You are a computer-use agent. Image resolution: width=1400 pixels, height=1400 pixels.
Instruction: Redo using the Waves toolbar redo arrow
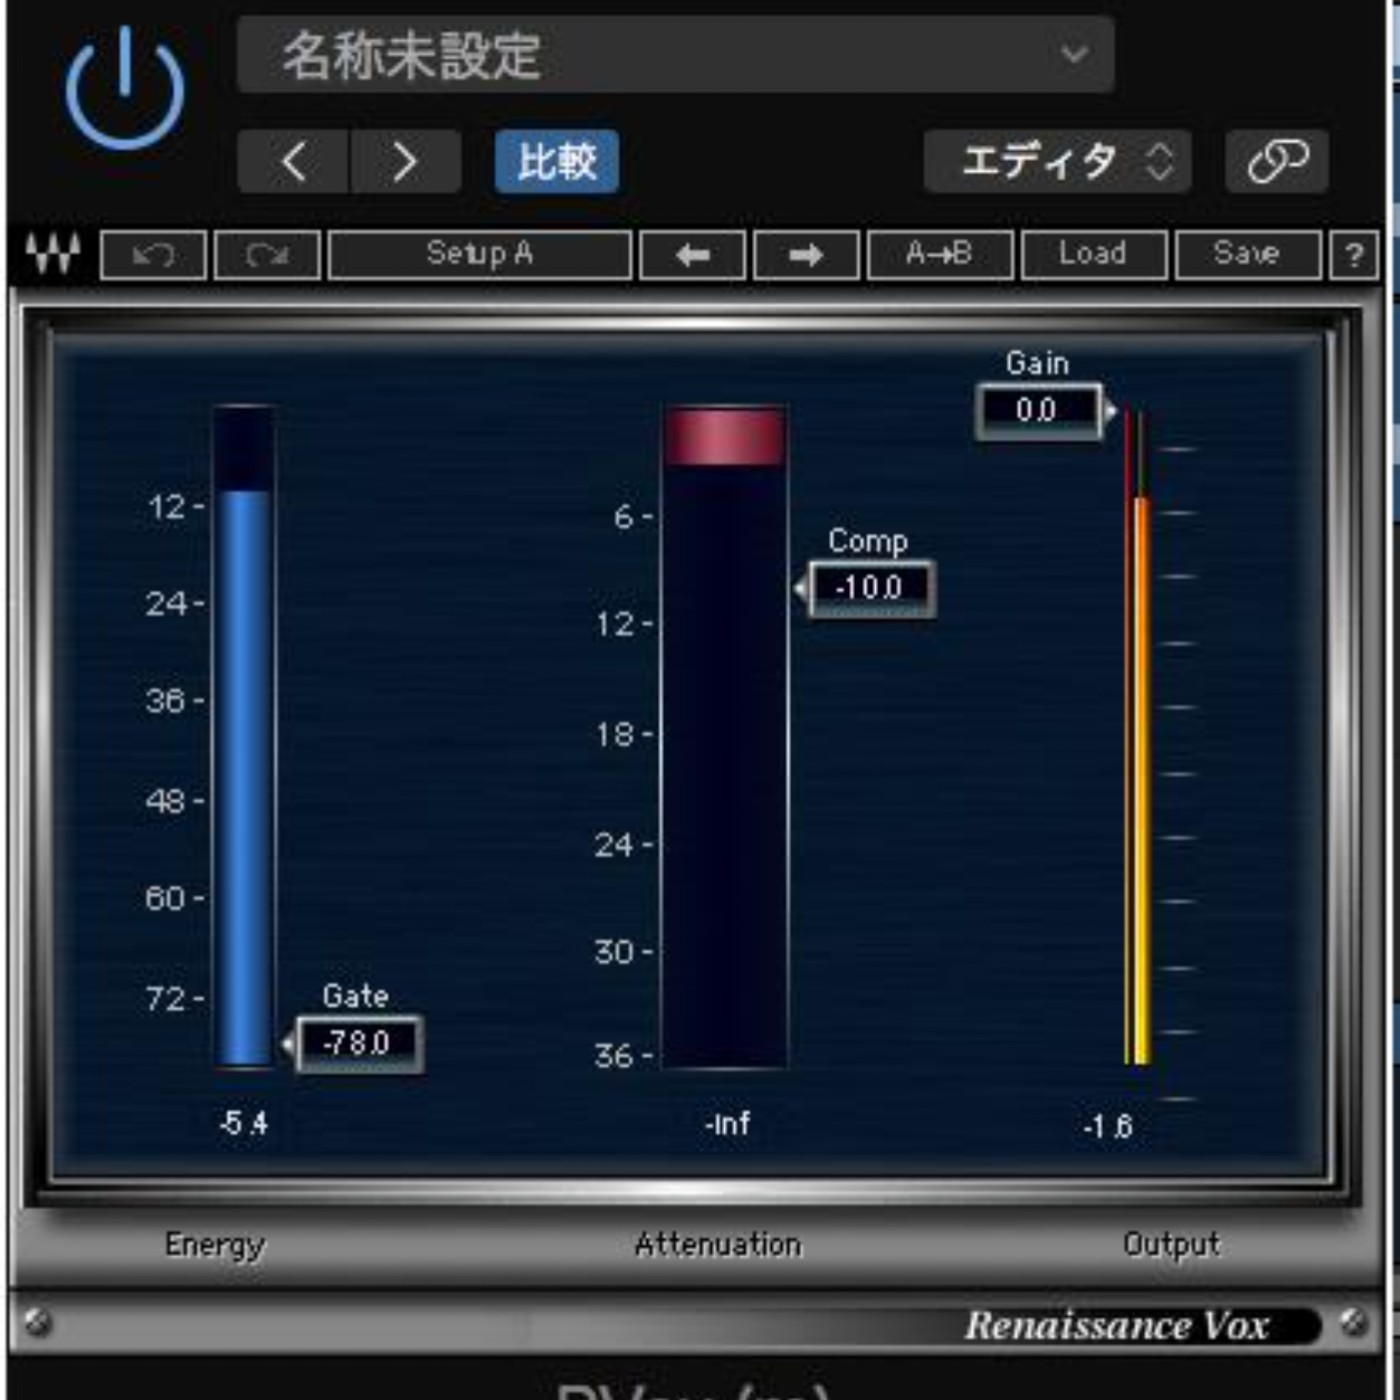pyautogui.click(x=267, y=256)
